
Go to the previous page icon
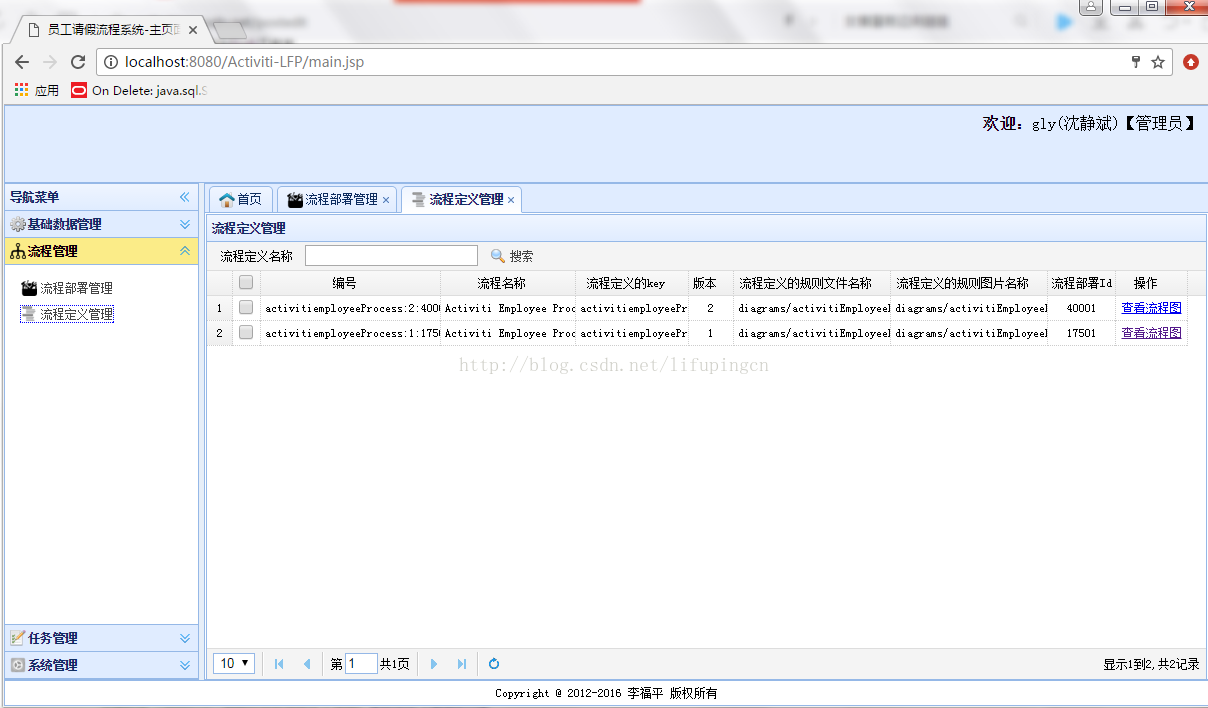click(x=307, y=664)
